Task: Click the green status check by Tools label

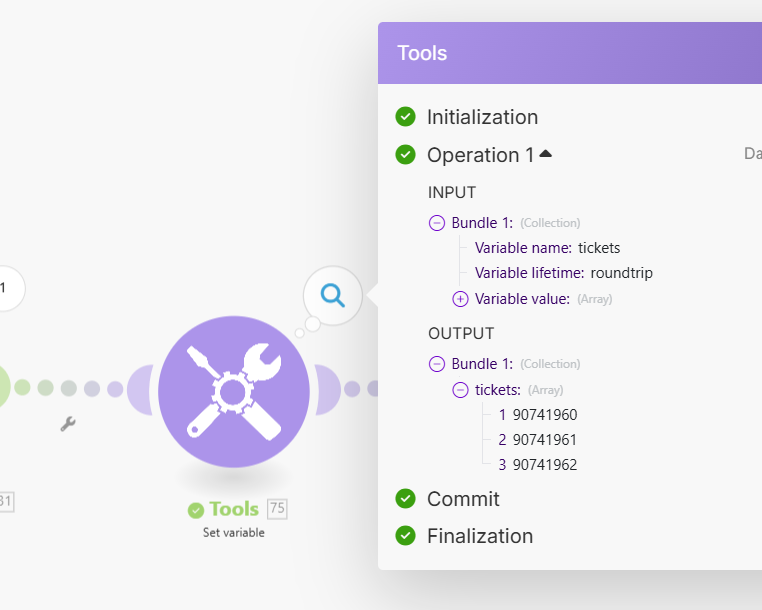Action: (197, 510)
